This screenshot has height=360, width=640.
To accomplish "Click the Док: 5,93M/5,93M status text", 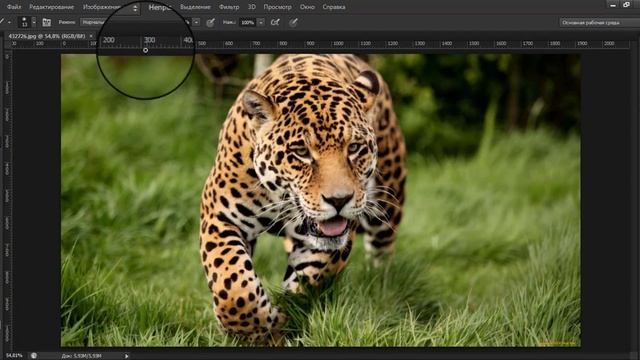I will pyautogui.click(x=82, y=356).
